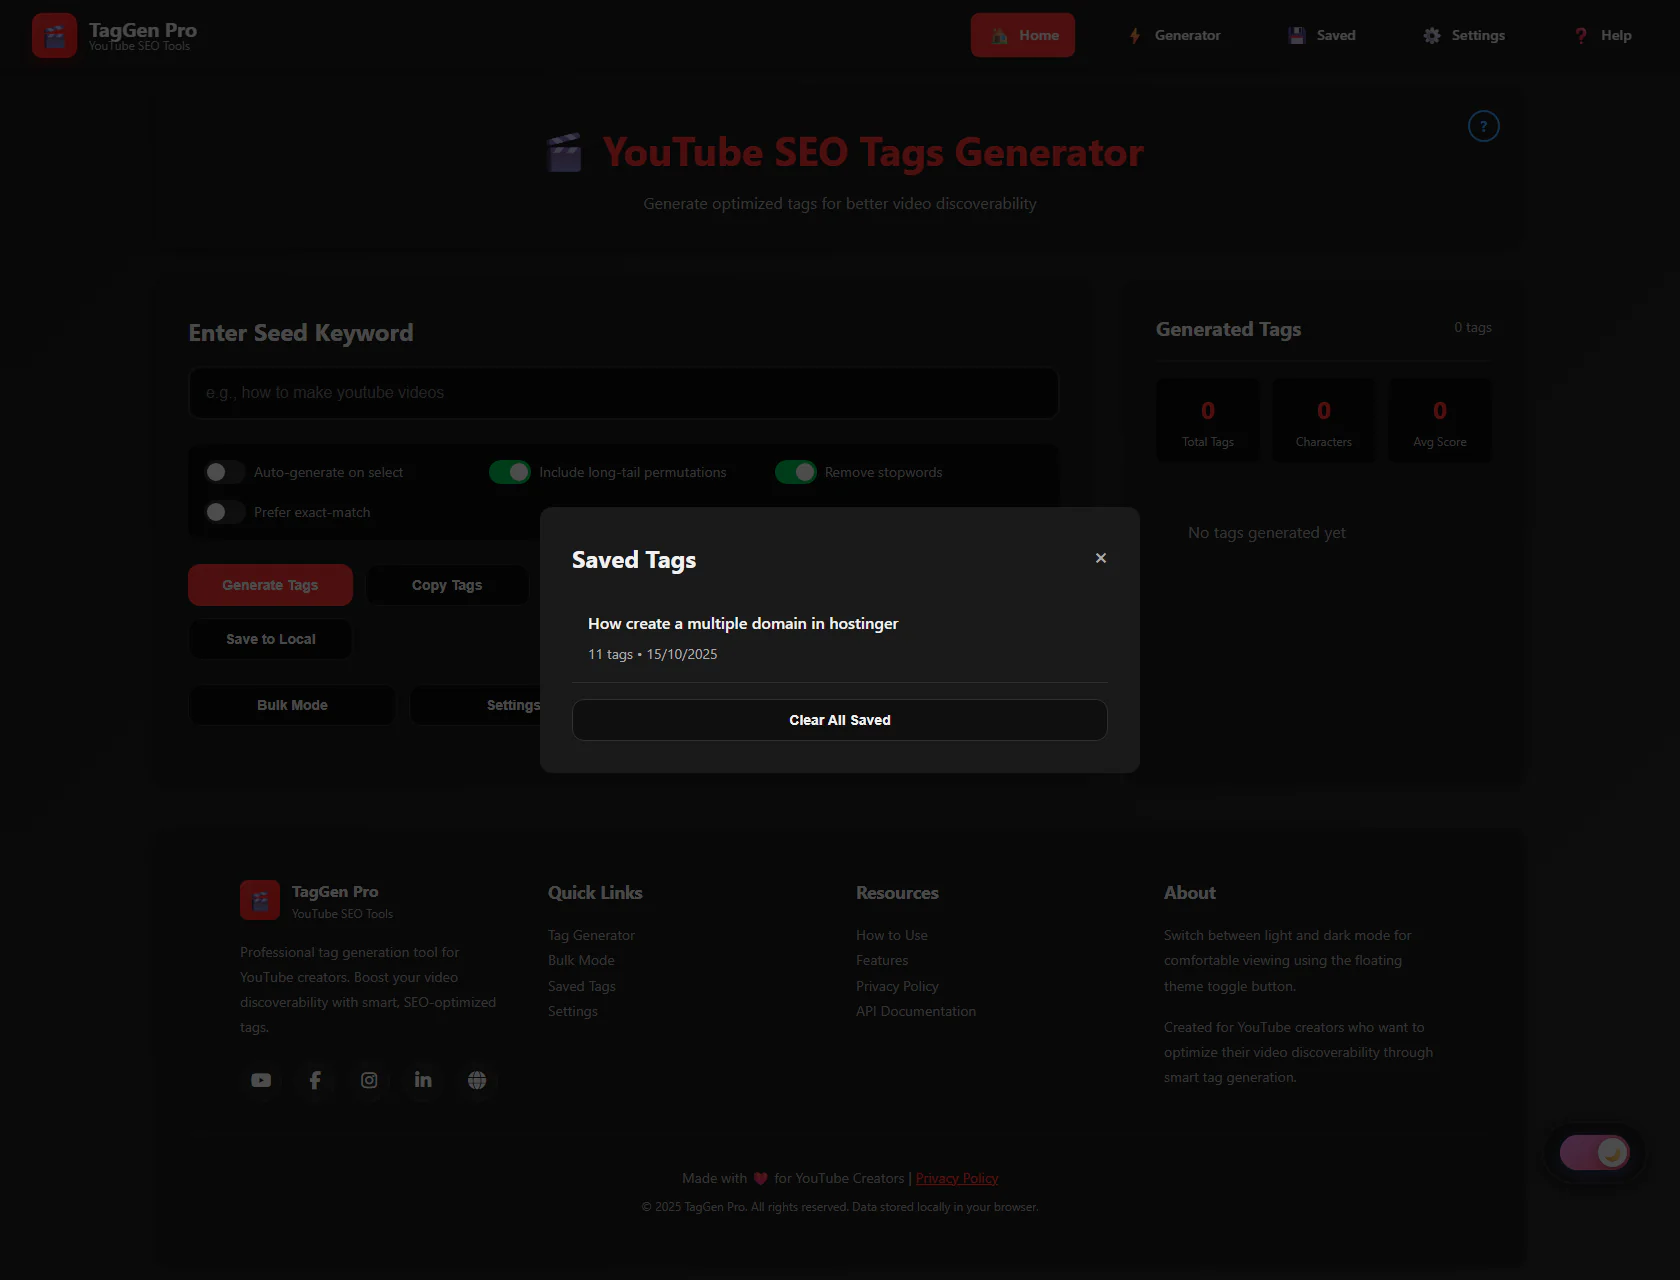Open the LinkedIn social icon in footer
Viewport: 1680px width, 1280px height.
(x=423, y=1080)
